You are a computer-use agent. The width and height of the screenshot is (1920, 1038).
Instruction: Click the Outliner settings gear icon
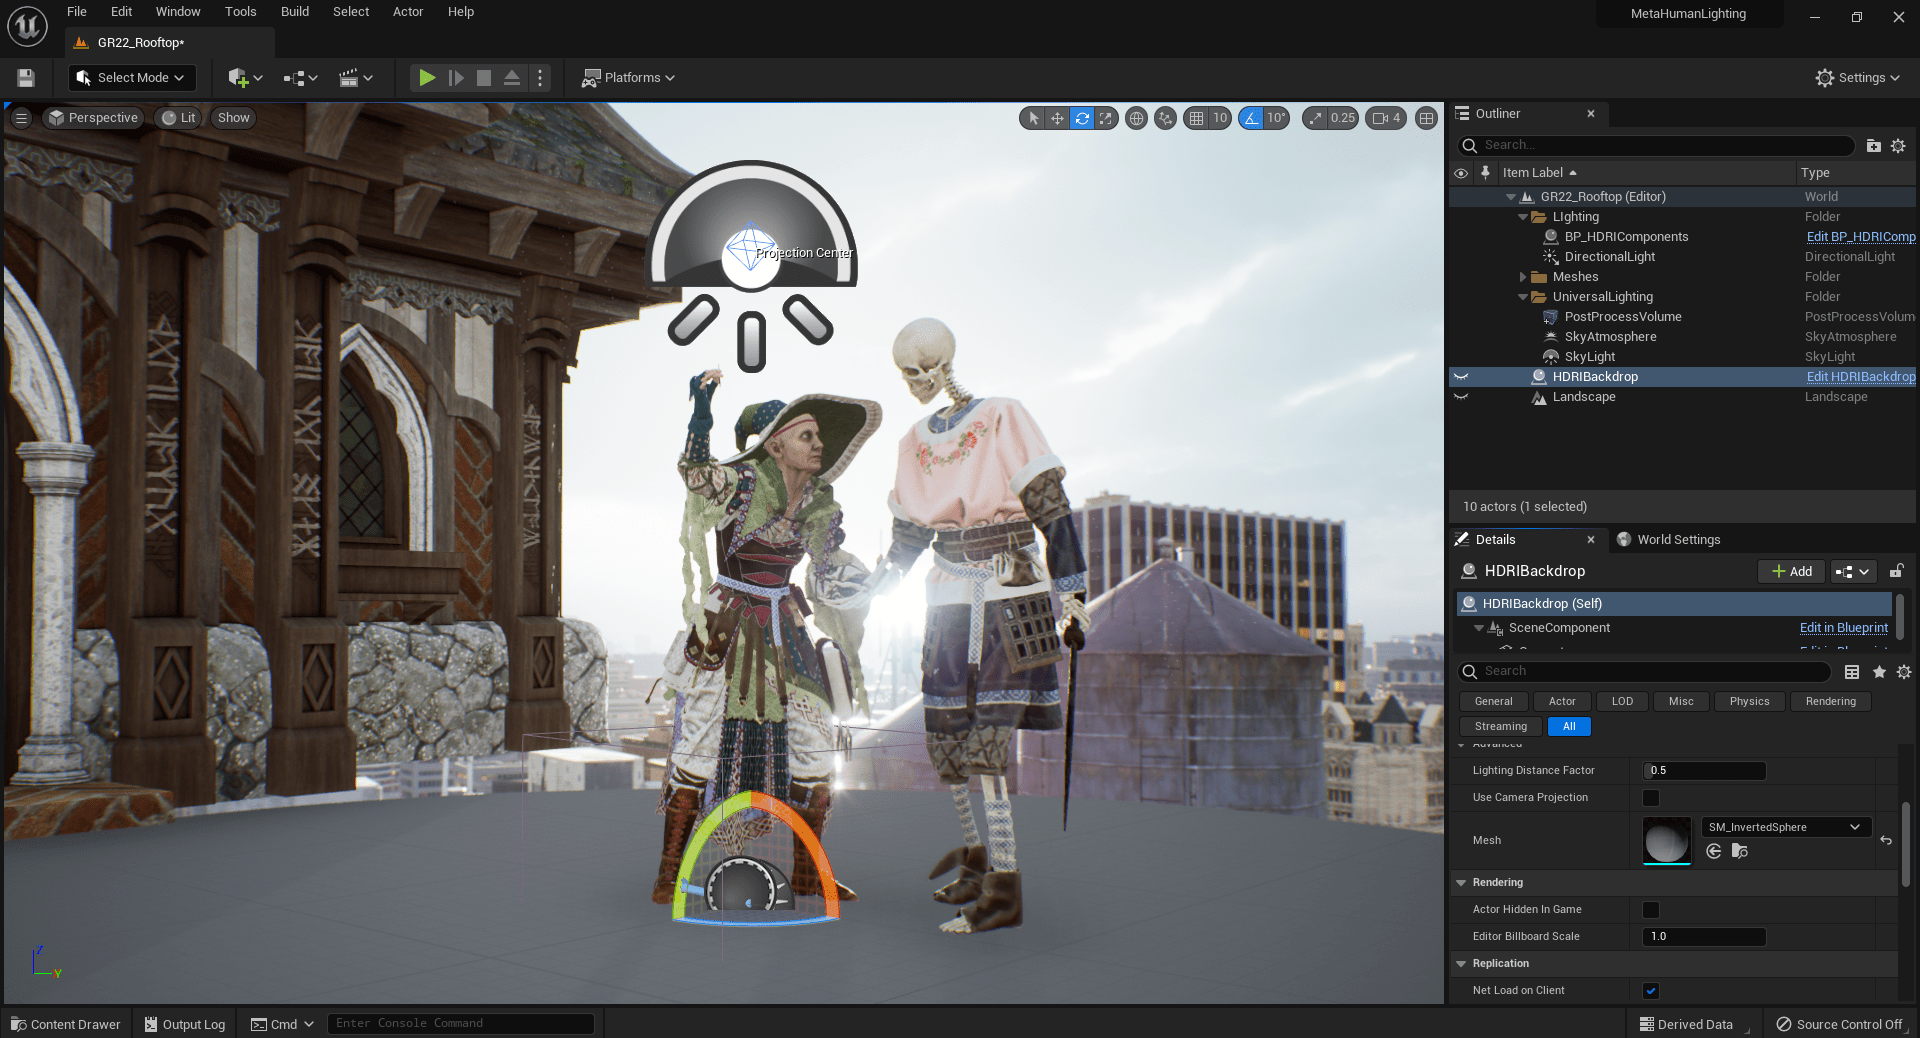pyautogui.click(x=1898, y=146)
